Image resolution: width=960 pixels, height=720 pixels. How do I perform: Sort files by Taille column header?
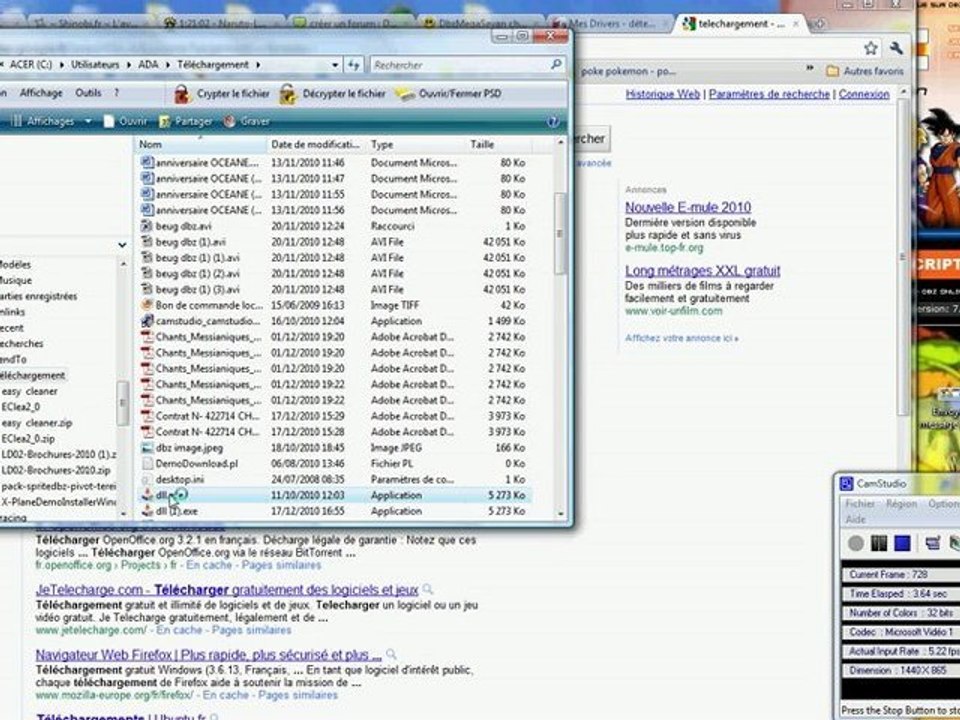499,144
